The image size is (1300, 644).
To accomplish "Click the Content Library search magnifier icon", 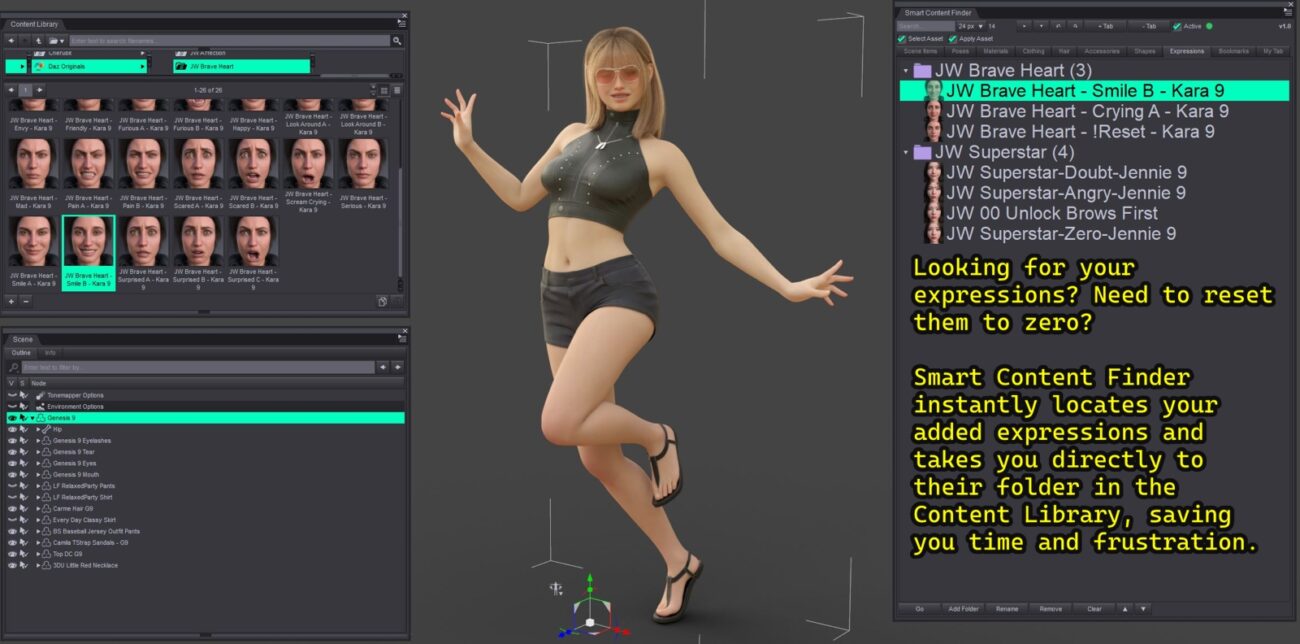I will point(397,41).
